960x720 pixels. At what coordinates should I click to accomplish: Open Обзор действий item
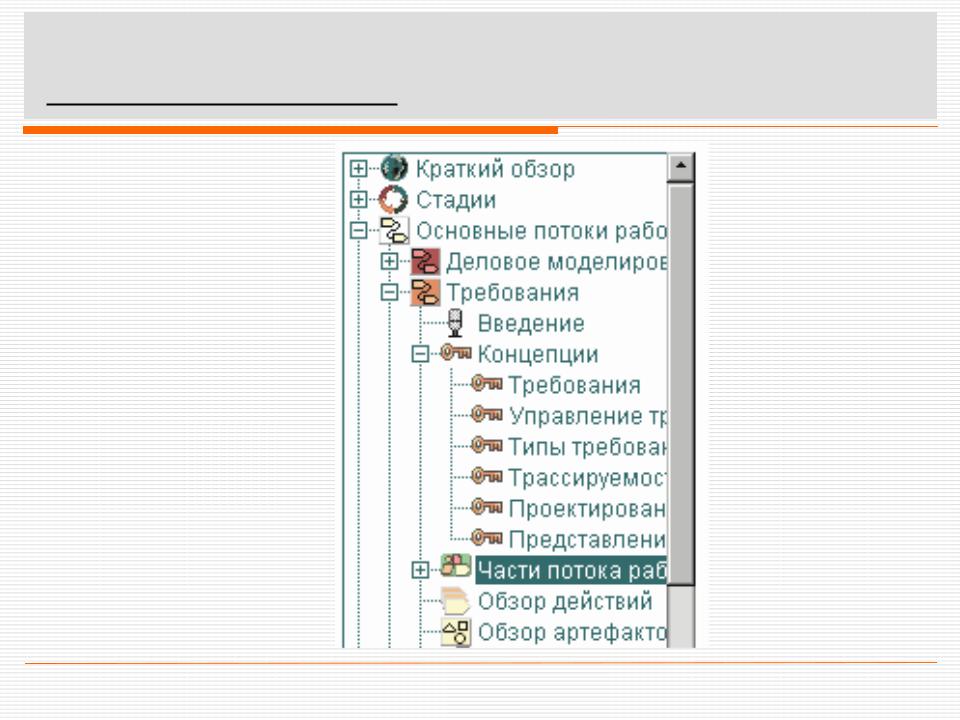[x=565, y=601]
